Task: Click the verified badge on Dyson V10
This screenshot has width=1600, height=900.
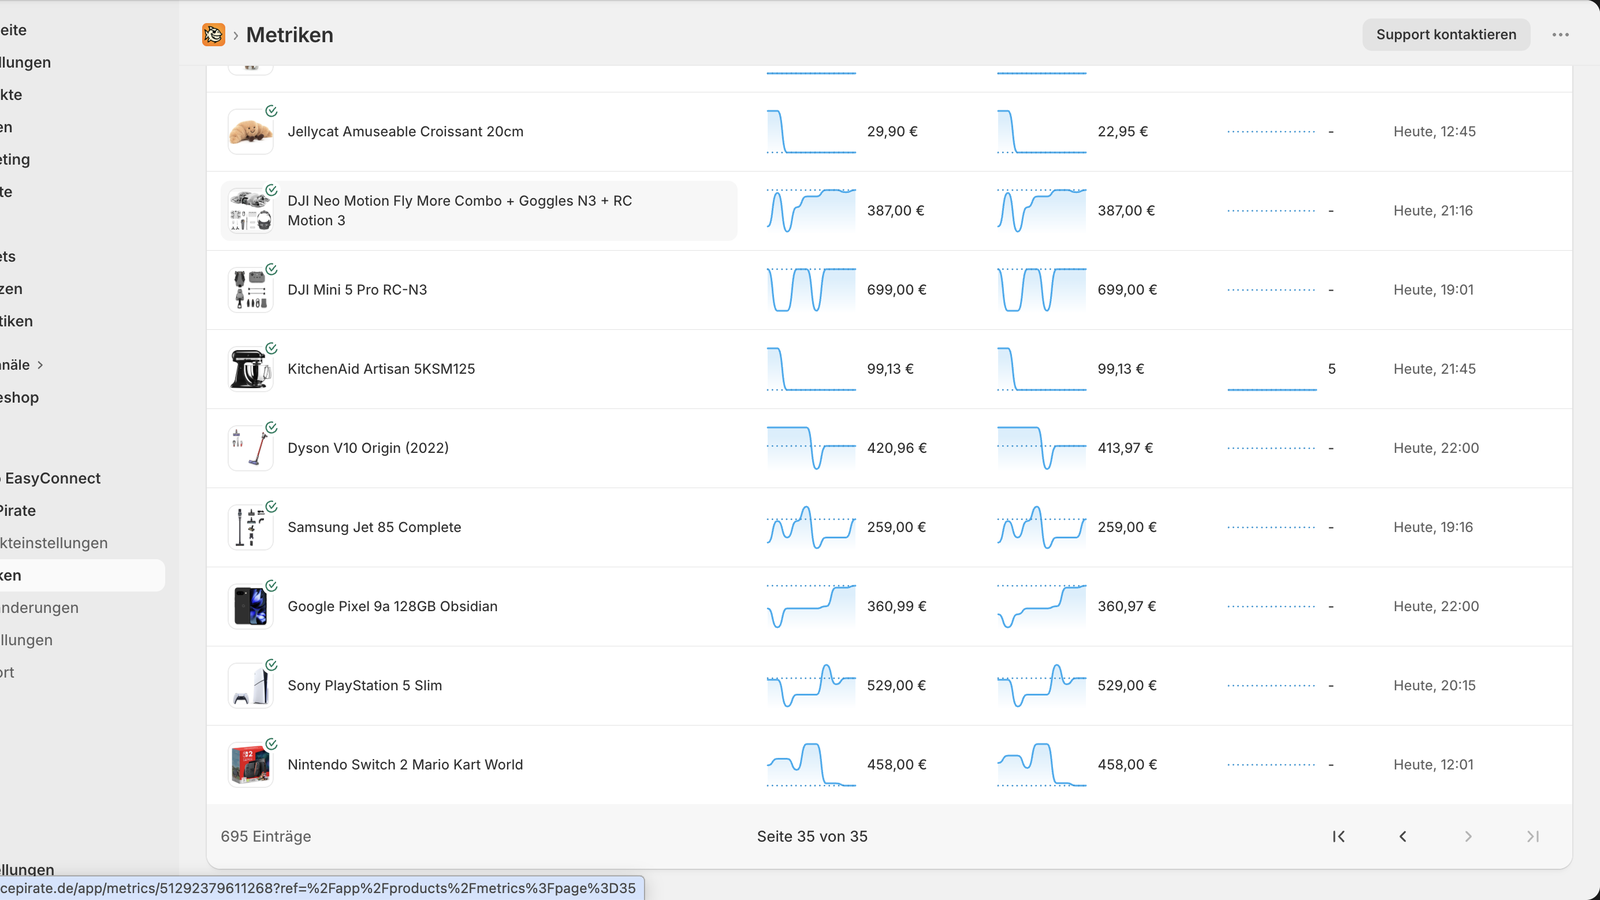Action: [x=271, y=427]
